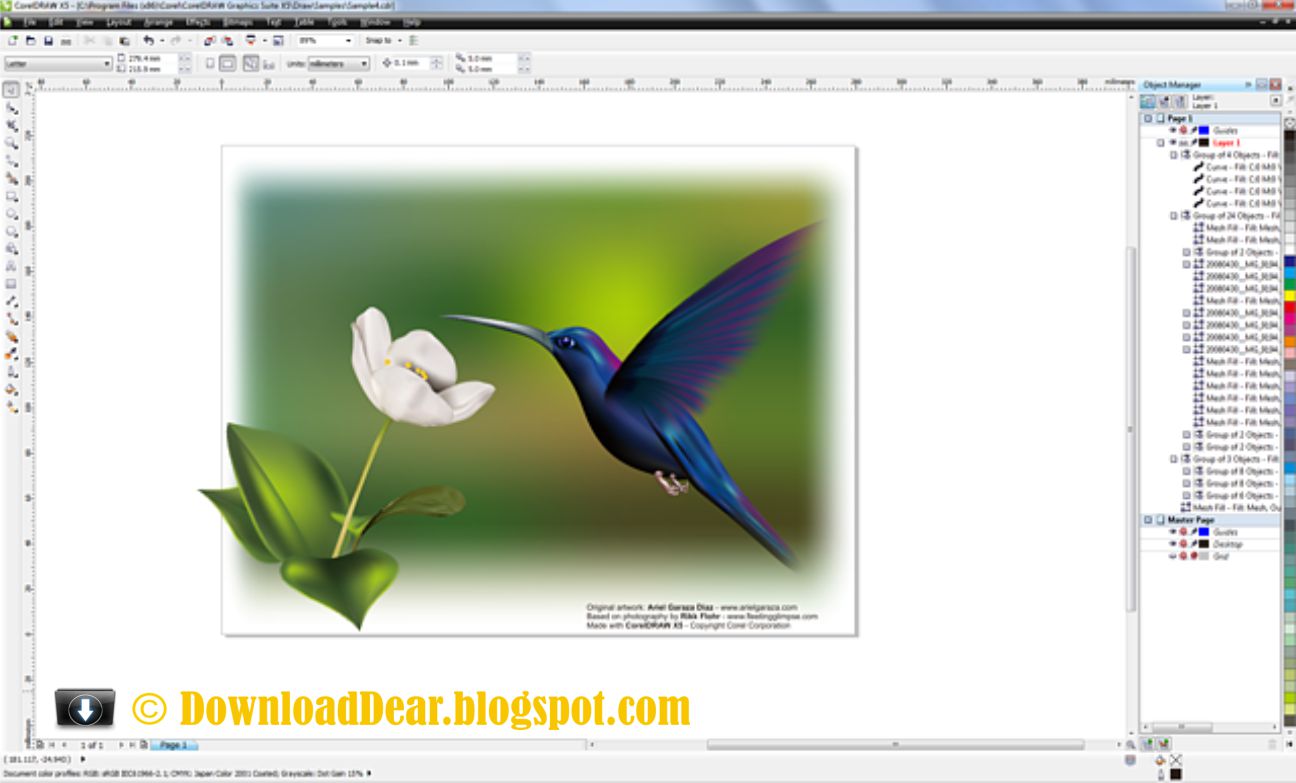Open the Window menu
This screenshot has height=783, width=1296.
coord(375,21)
